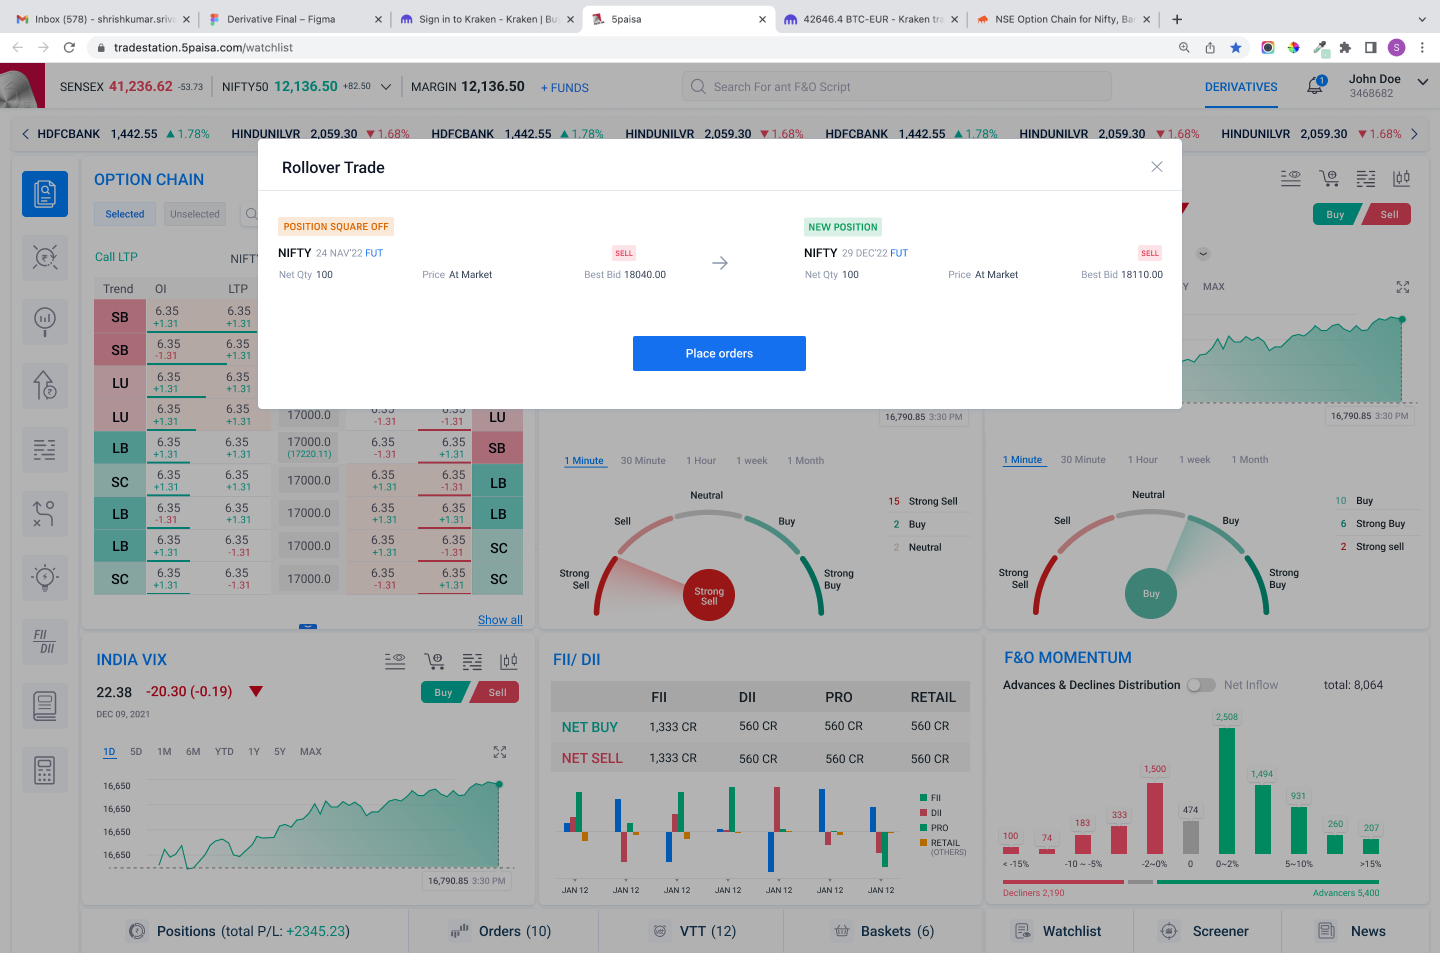Toggle the Unselected filter in Option Chain
This screenshot has height=953, width=1440.
pyautogui.click(x=195, y=214)
